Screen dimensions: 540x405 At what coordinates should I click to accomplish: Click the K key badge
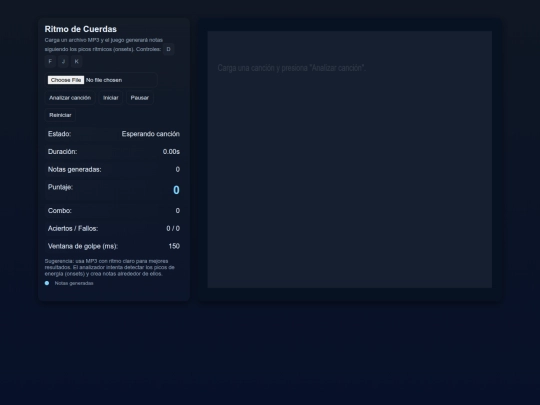[76, 61]
